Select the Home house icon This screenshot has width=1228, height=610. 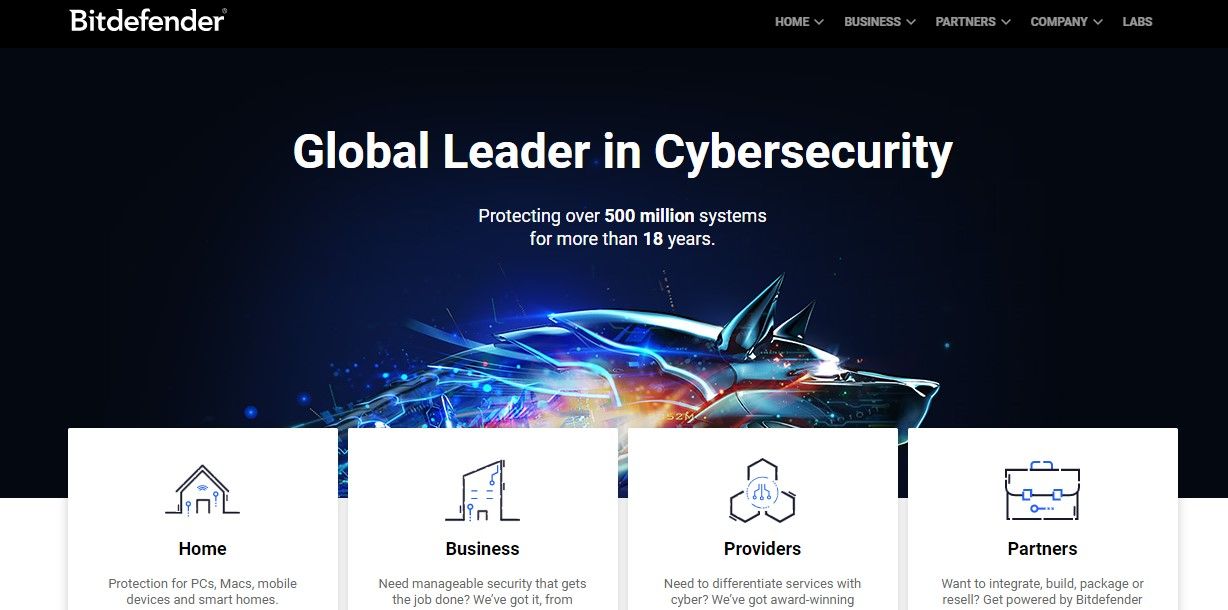tap(202, 489)
